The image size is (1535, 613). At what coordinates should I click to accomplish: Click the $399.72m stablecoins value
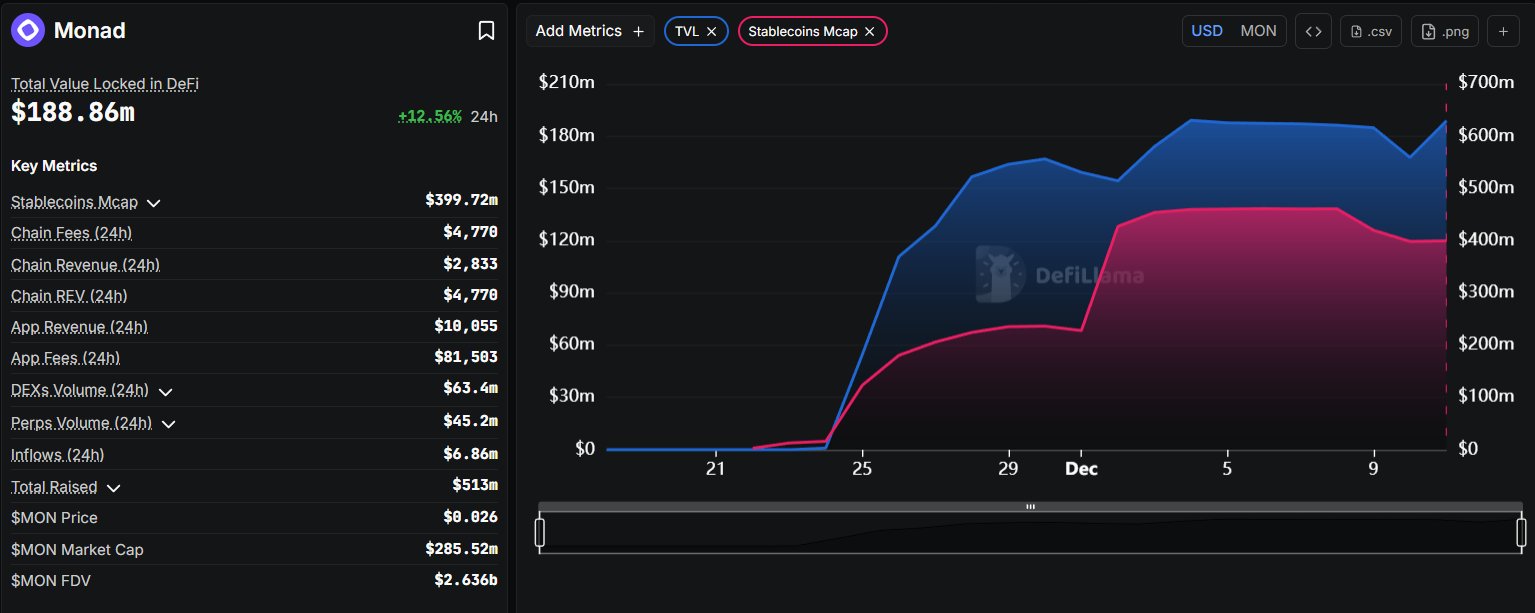(461, 200)
